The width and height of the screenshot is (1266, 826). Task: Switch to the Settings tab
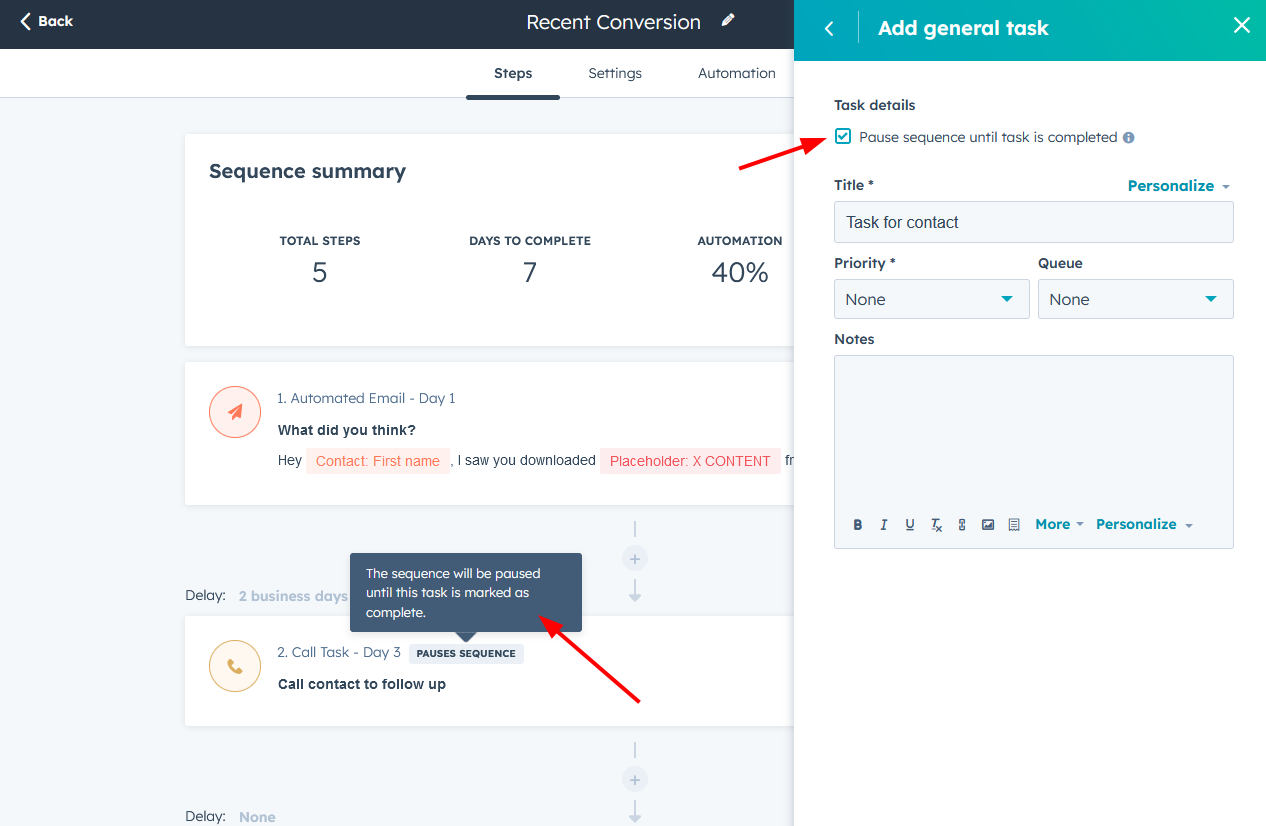[x=614, y=72]
